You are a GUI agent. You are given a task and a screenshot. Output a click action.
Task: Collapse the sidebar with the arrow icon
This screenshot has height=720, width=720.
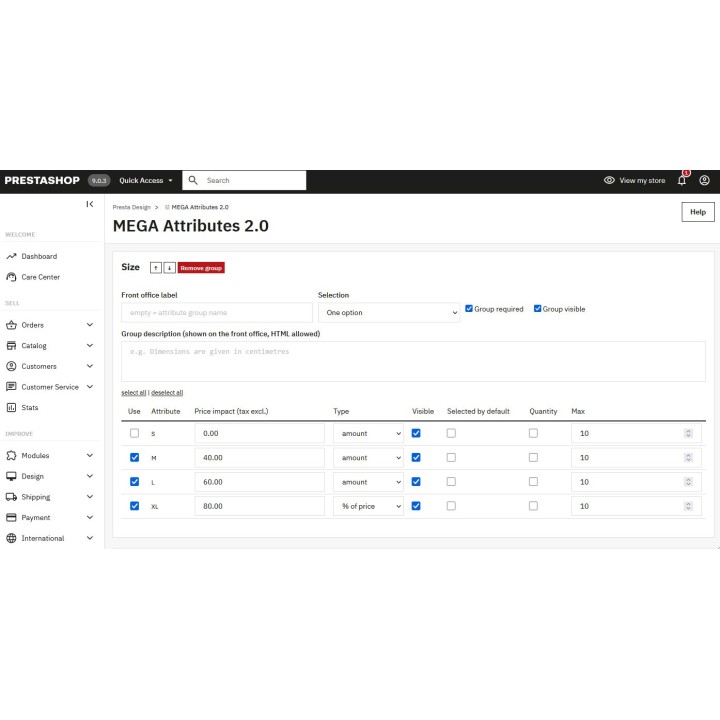coord(90,204)
